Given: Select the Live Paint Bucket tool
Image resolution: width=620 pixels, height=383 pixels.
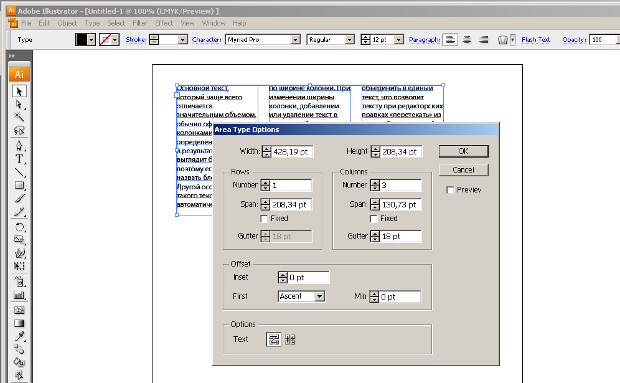Looking at the screenshot, I should click(19, 362).
